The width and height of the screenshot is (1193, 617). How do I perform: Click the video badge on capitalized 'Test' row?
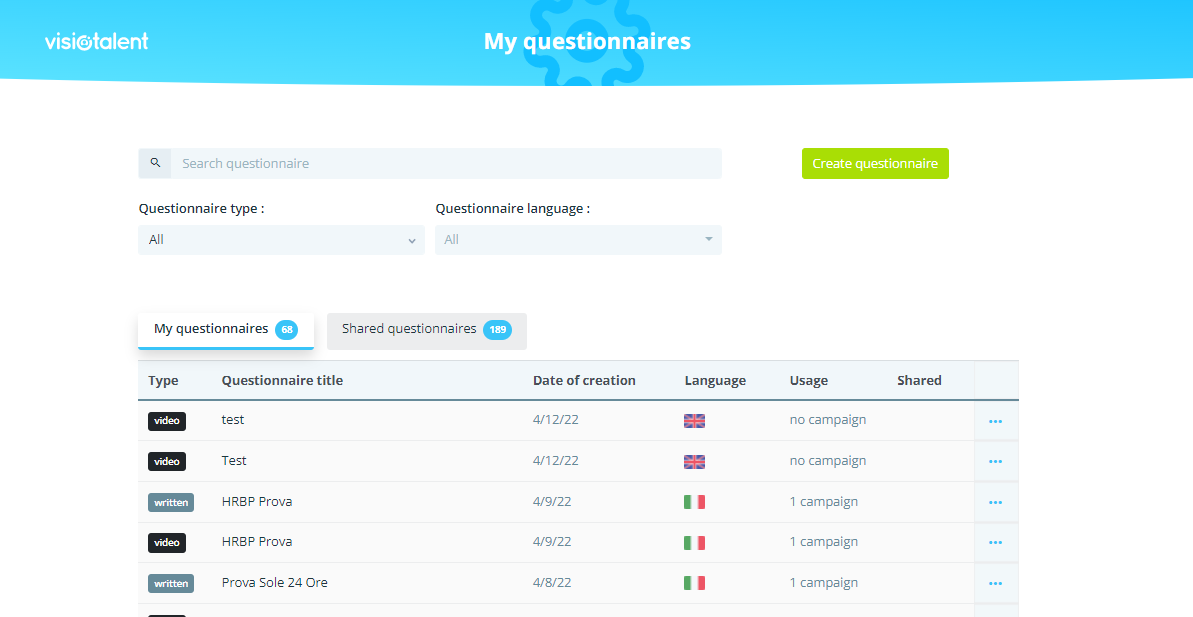tap(167, 462)
